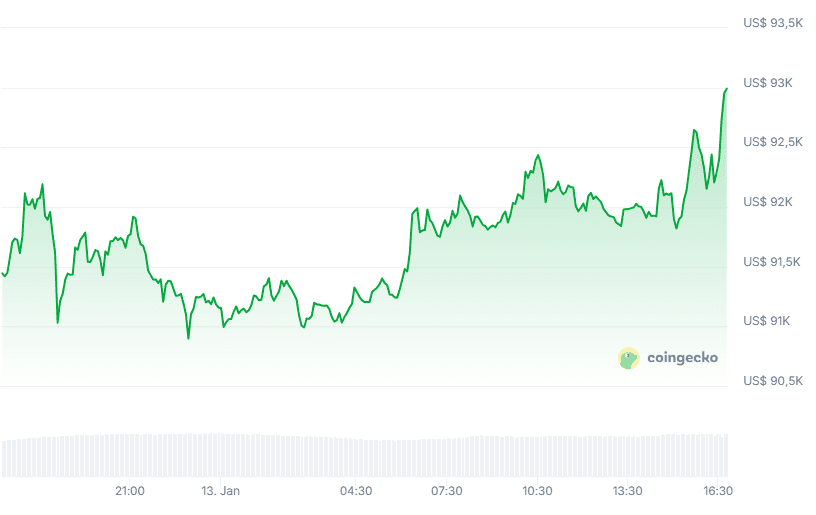Select the US$ 91,5K axis label
Screen dimensions: 816x515
pos(773,262)
